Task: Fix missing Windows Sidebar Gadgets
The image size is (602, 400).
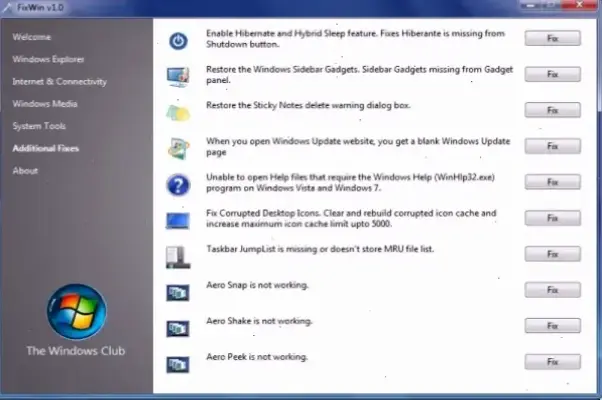Action: 552,74
